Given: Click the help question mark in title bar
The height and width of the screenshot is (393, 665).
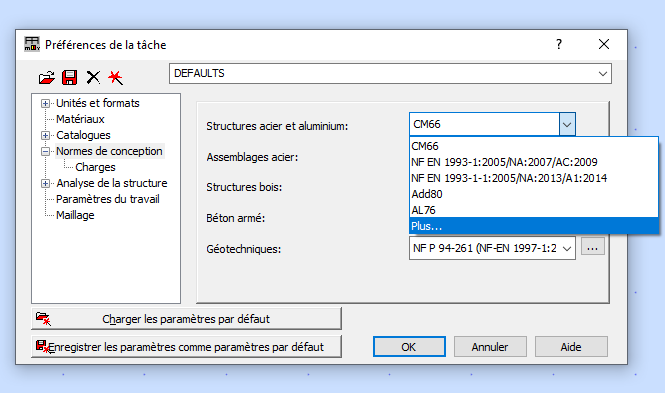Looking at the screenshot, I should coord(559,44).
